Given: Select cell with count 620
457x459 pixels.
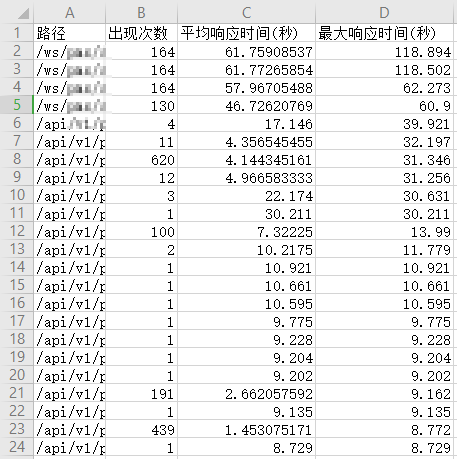Looking at the screenshot, I should 141,159.
